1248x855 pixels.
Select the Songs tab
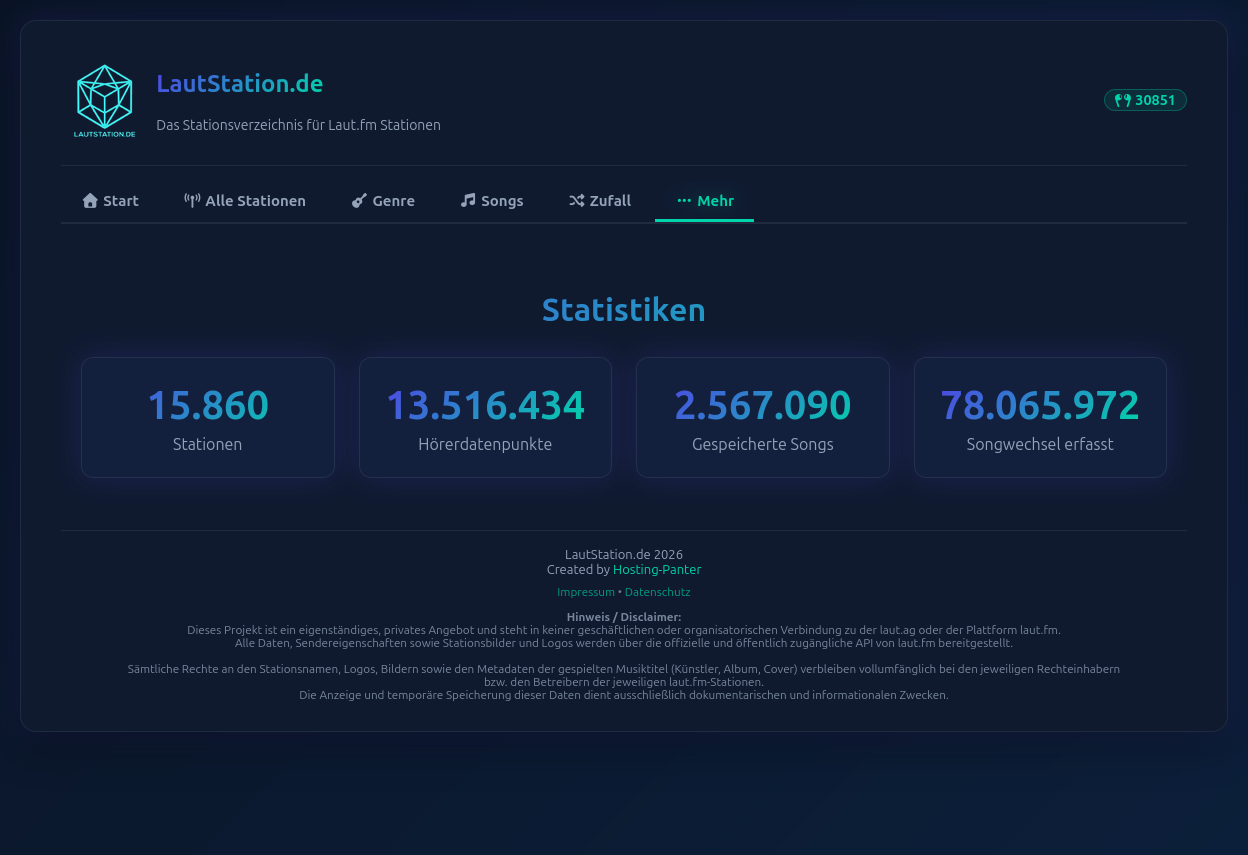tap(492, 201)
